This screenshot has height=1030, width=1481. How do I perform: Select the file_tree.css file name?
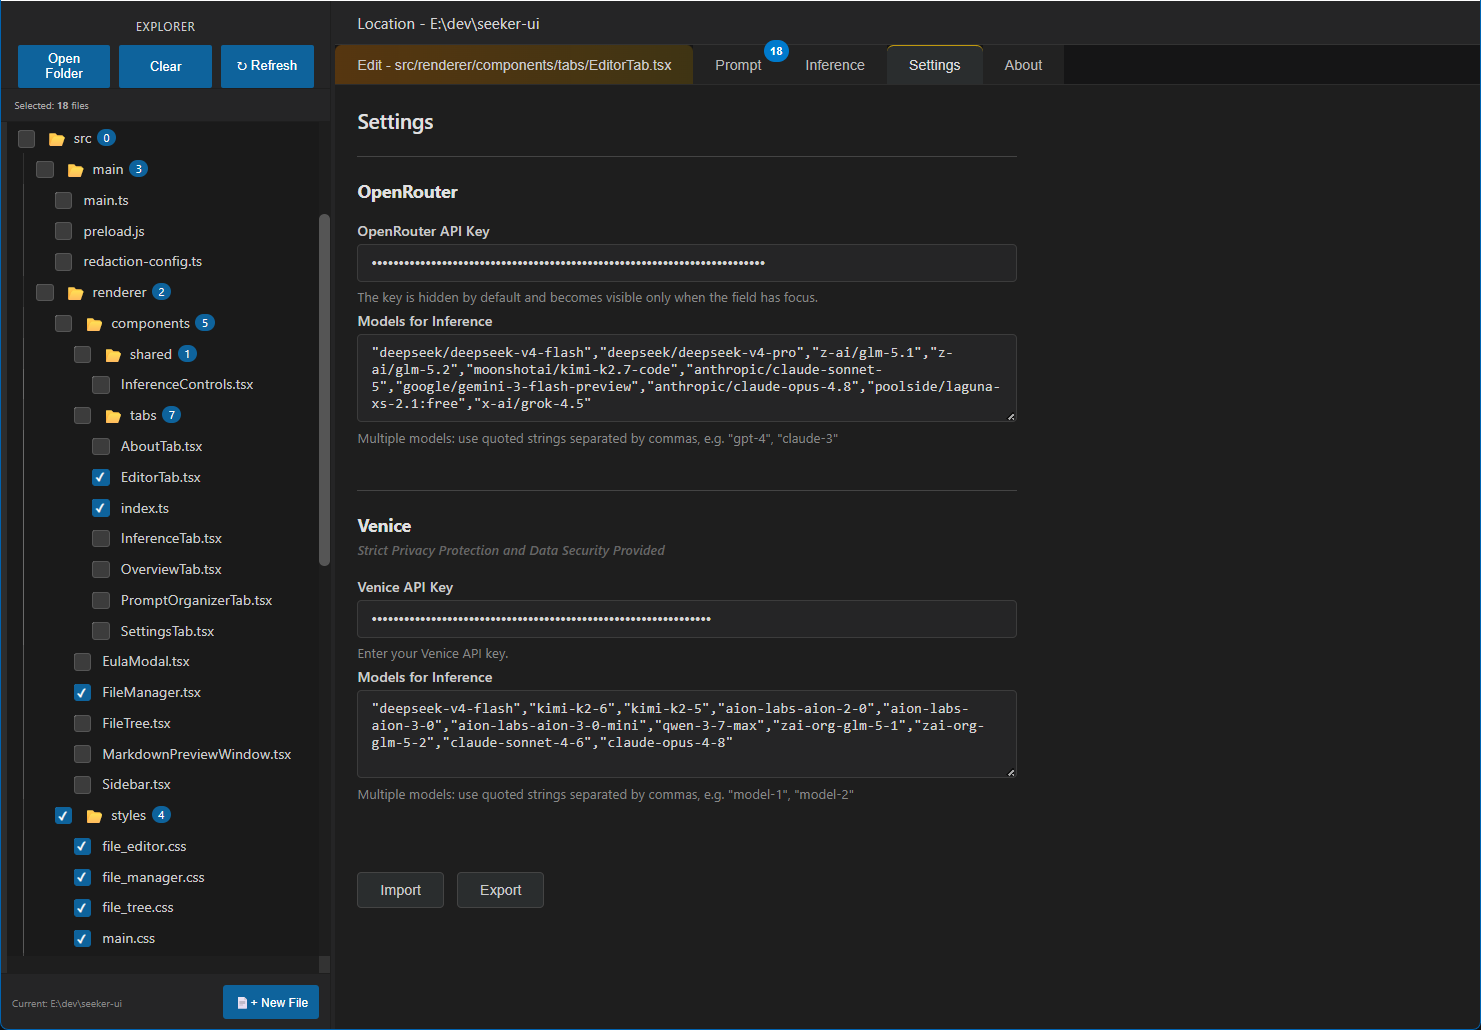click(x=138, y=908)
